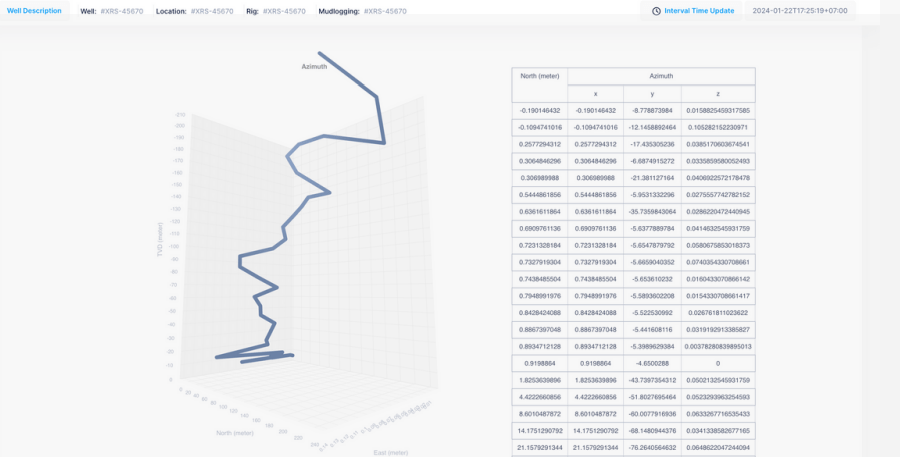Image resolution: width=900 pixels, height=457 pixels.
Task: Click the z sub-column header
Action: 717,93
